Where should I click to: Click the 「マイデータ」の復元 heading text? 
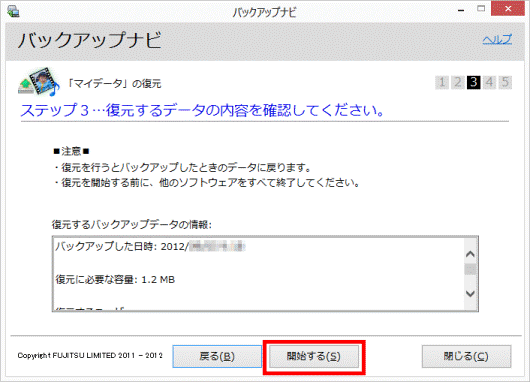coord(113,83)
